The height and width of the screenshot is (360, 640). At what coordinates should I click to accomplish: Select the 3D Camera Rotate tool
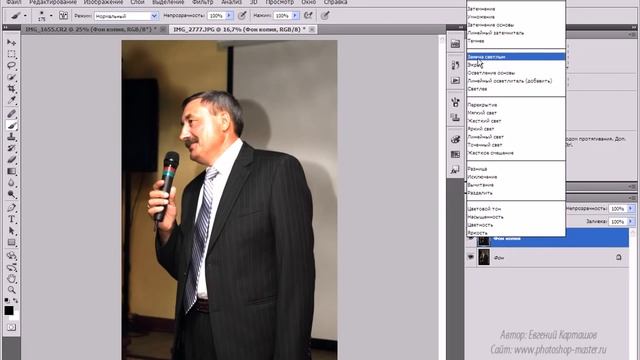click(x=11, y=267)
